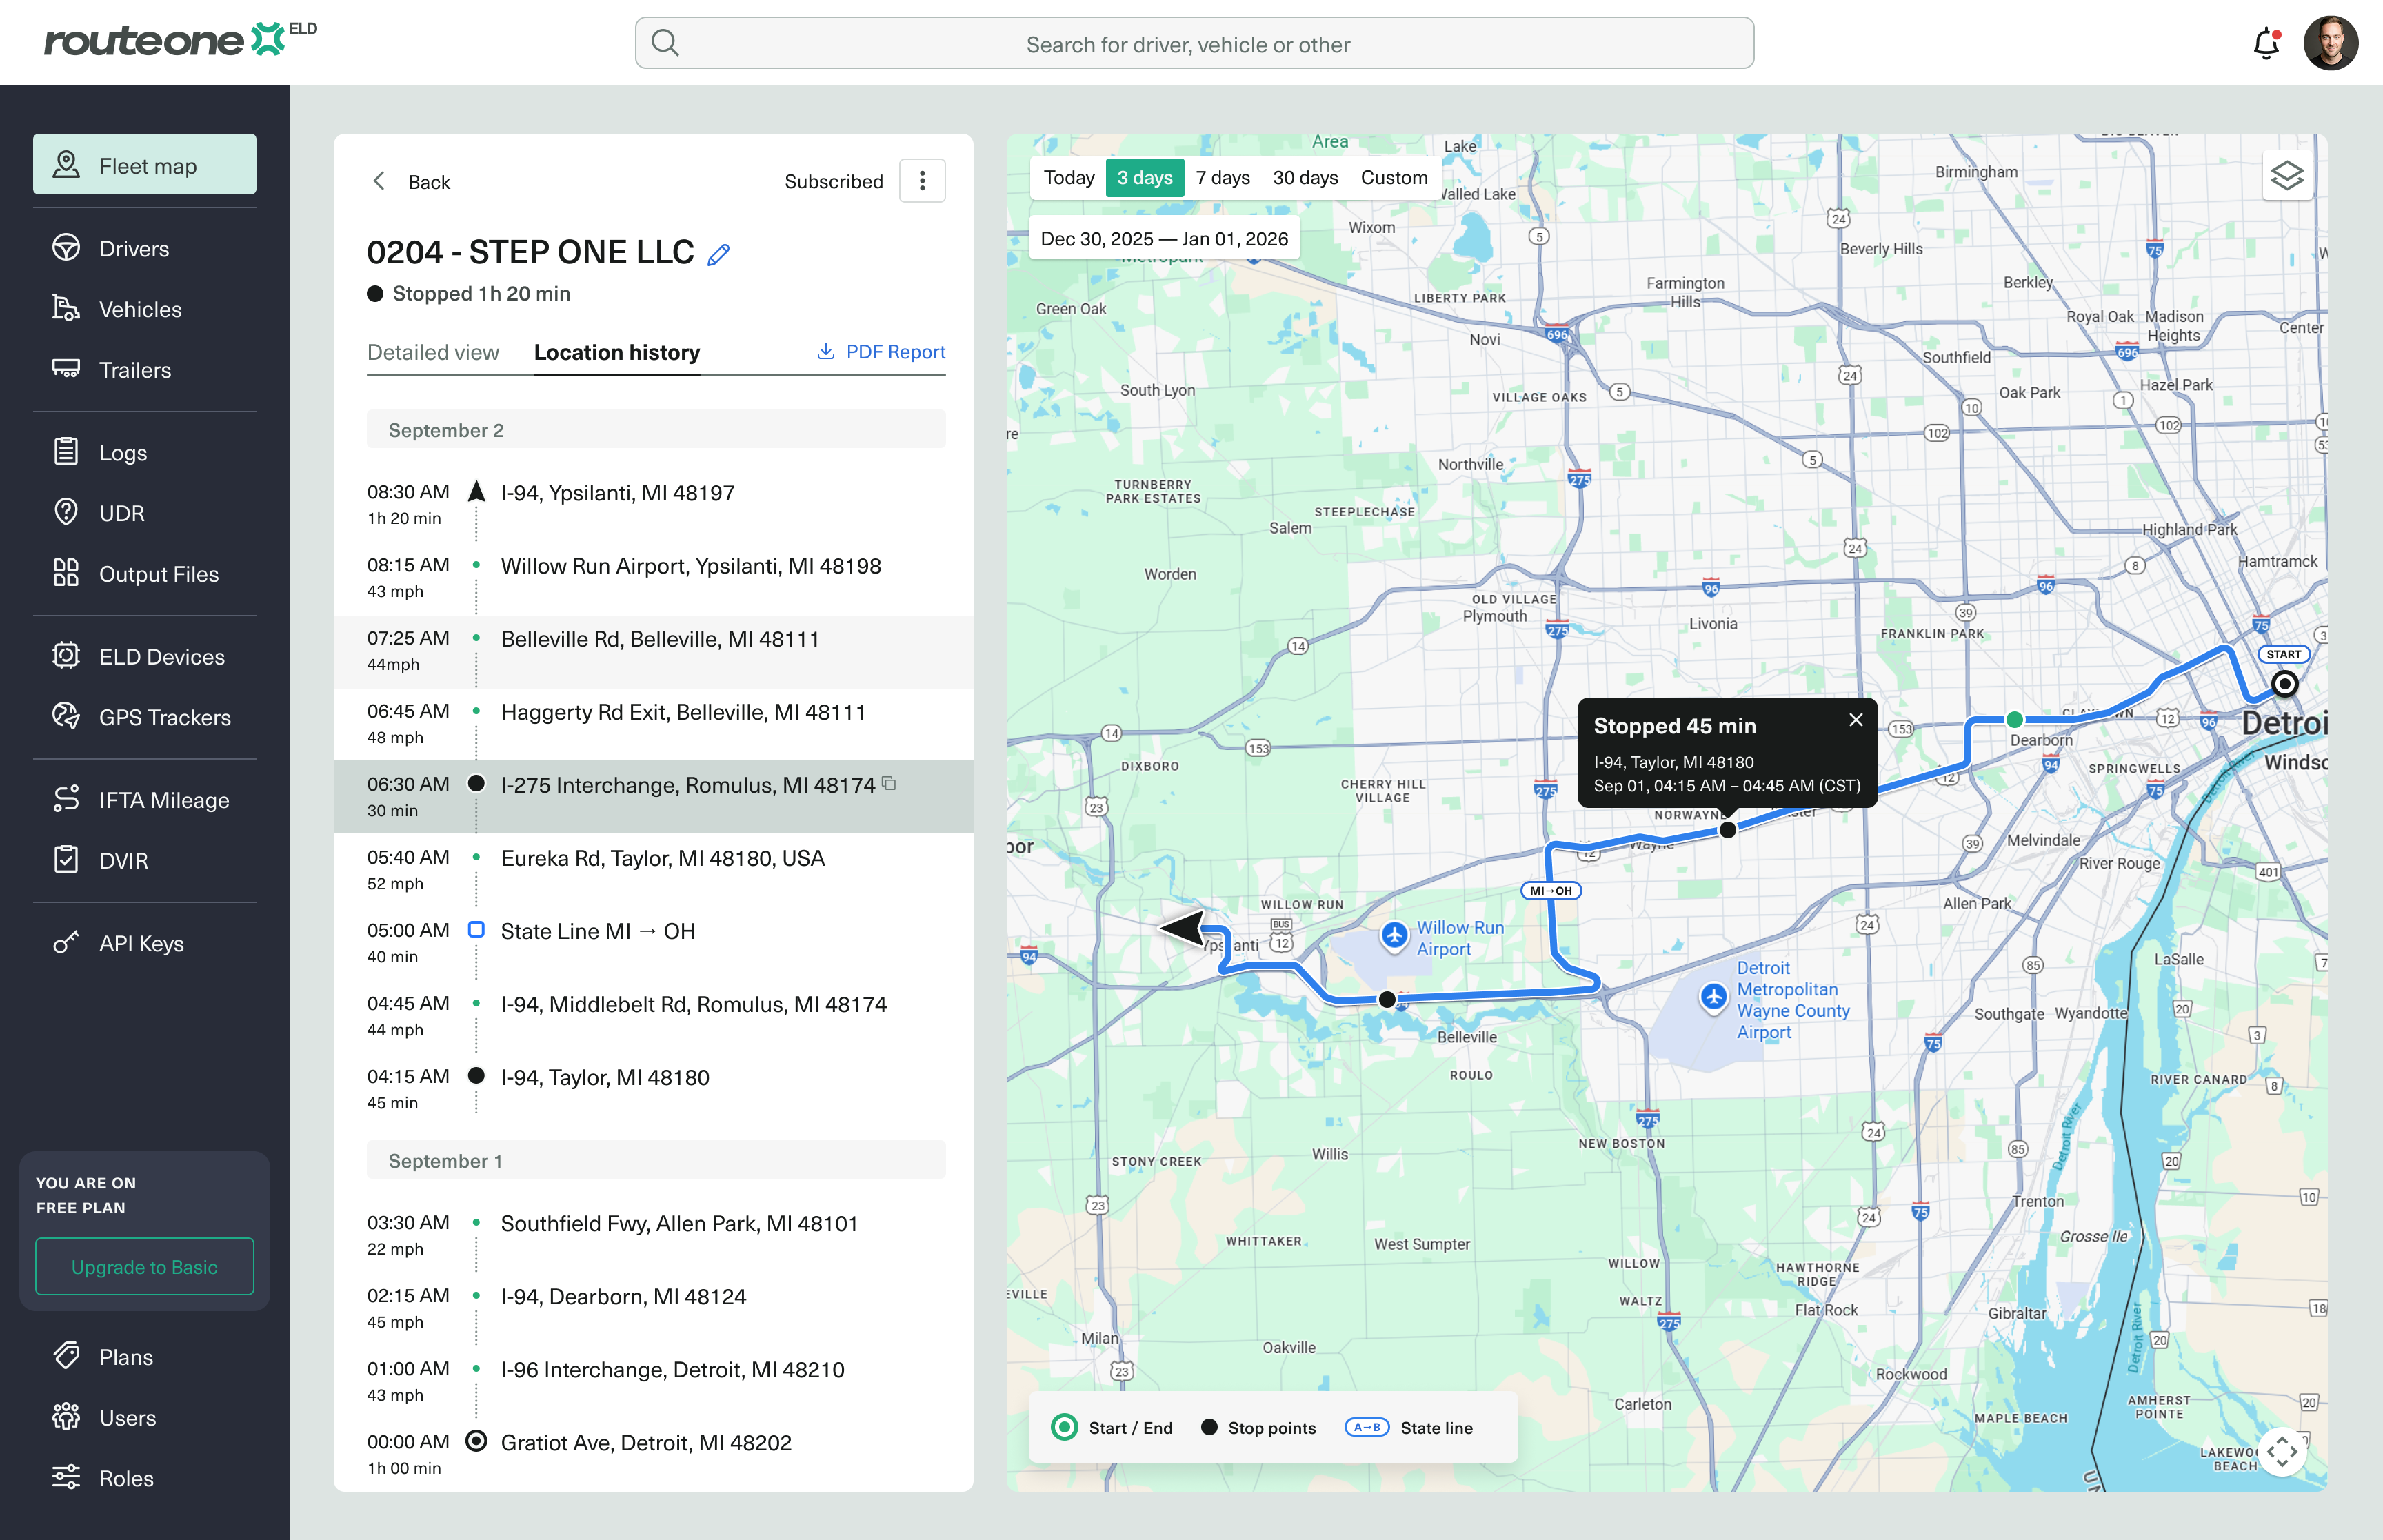Click the Output Files grid icon

[66, 573]
